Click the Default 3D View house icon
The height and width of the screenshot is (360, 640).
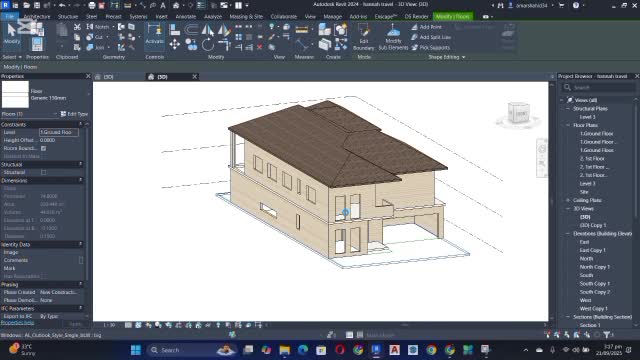pos(176,5)
